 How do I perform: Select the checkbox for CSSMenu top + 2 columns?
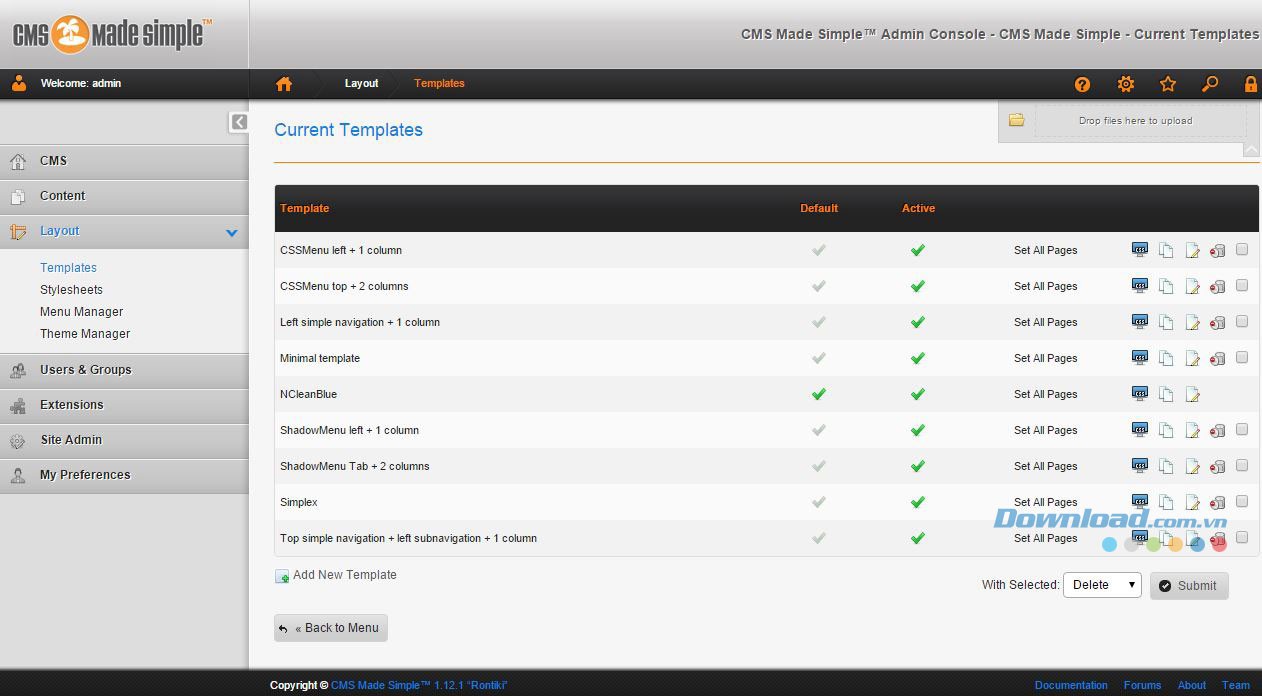pyautogui.click(x=1242, y=285)
